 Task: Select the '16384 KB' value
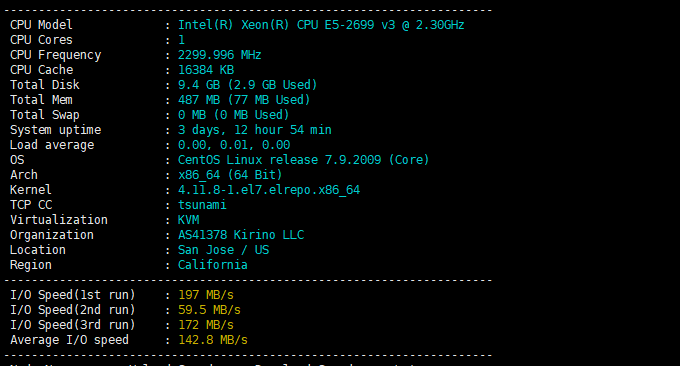(206, 70)
